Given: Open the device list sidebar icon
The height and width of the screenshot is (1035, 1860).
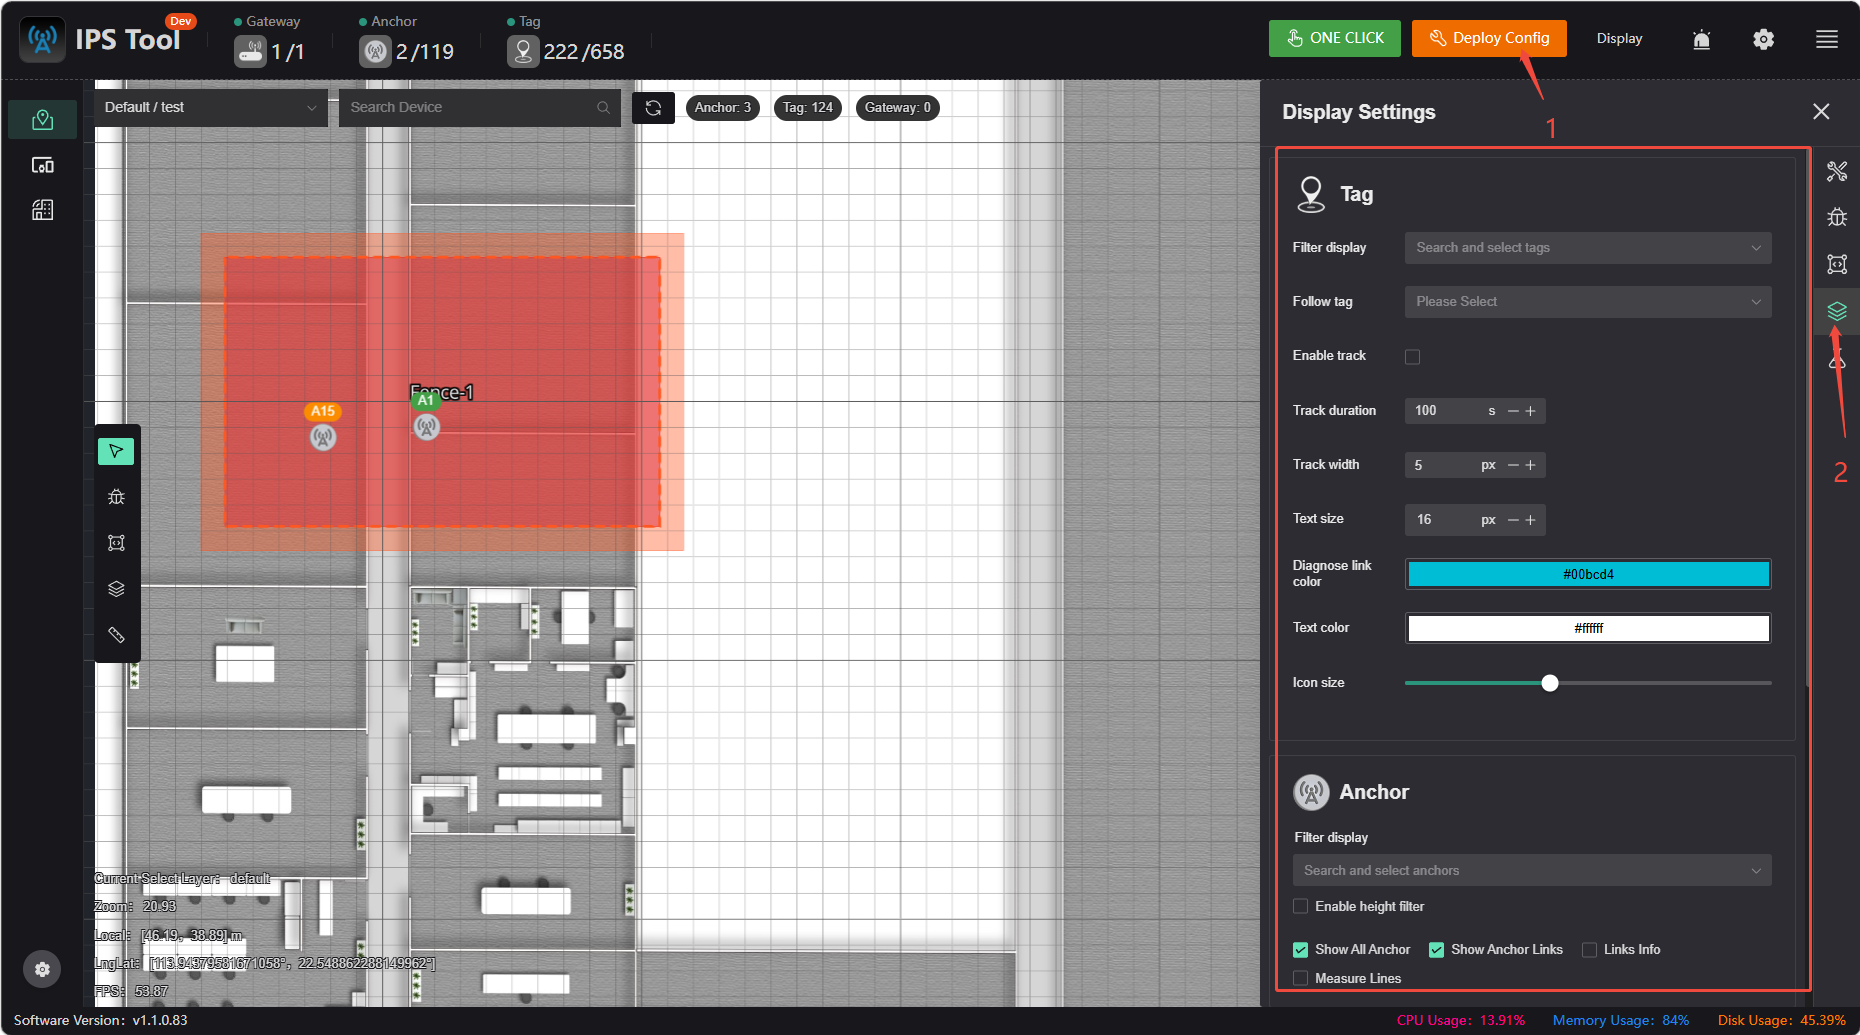Looking at the screenshot, I should point(42,165).
